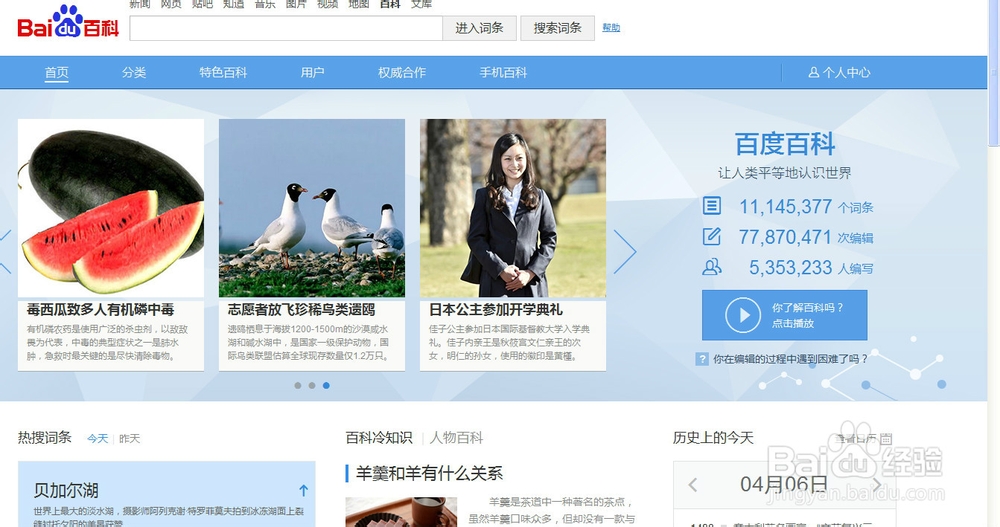Open the 帮助 help link
This screenshot has height=527, width=1000.
pos(611,27)
